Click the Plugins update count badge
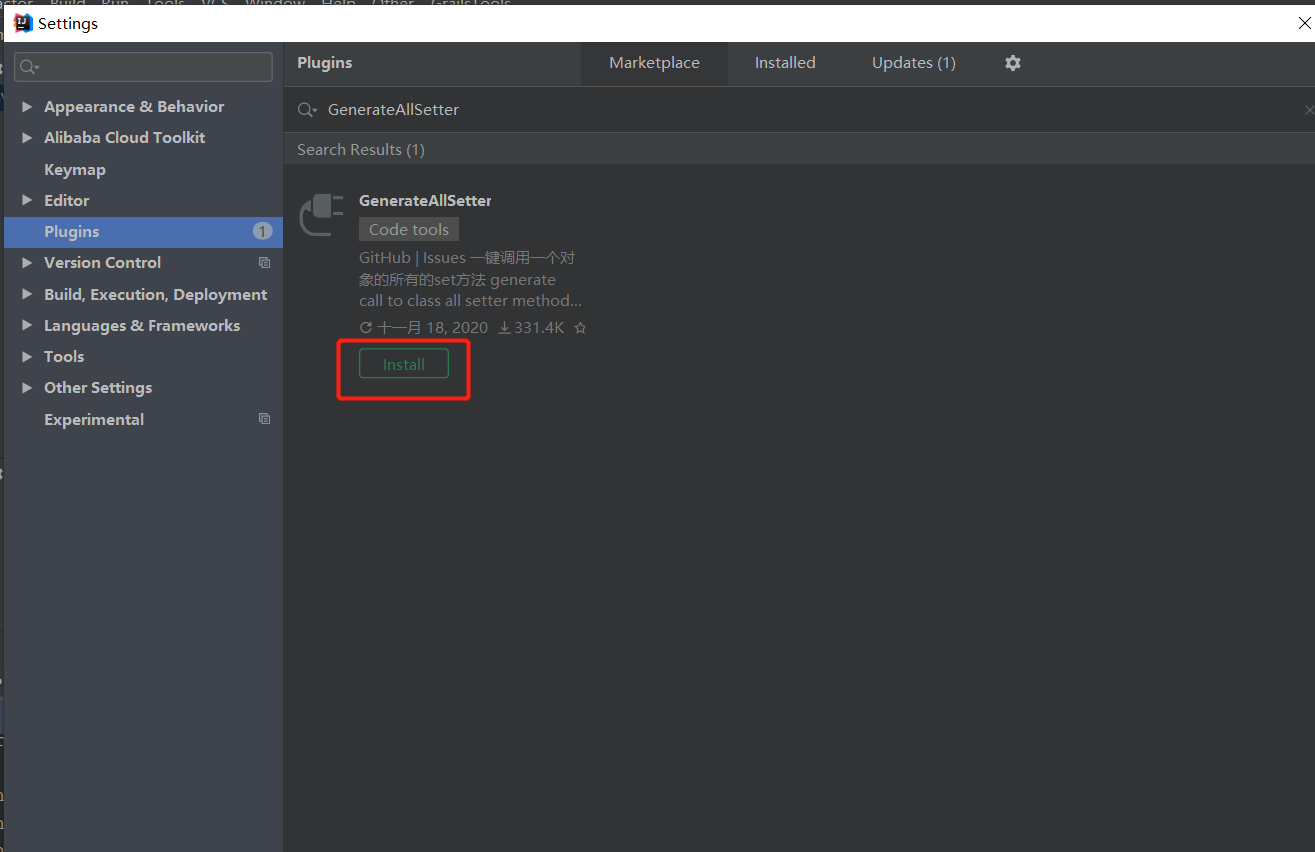 (262, 232)
